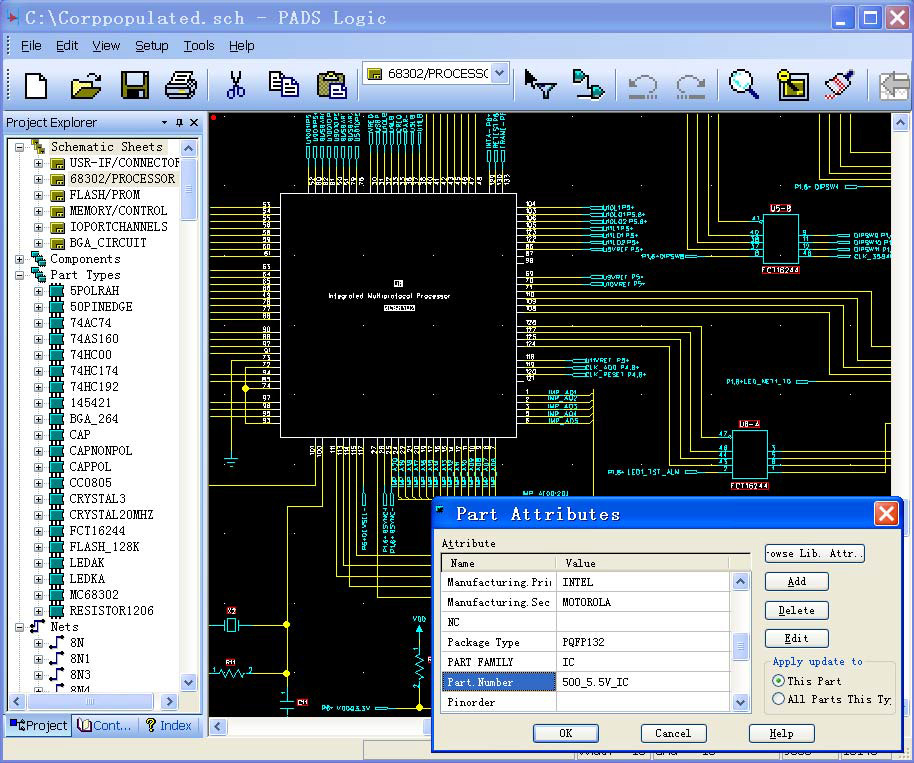This screenshot has height=763, width=914.
Task: Select the This Part radio button
Action: pyautogui.click(x=779, y=681)
